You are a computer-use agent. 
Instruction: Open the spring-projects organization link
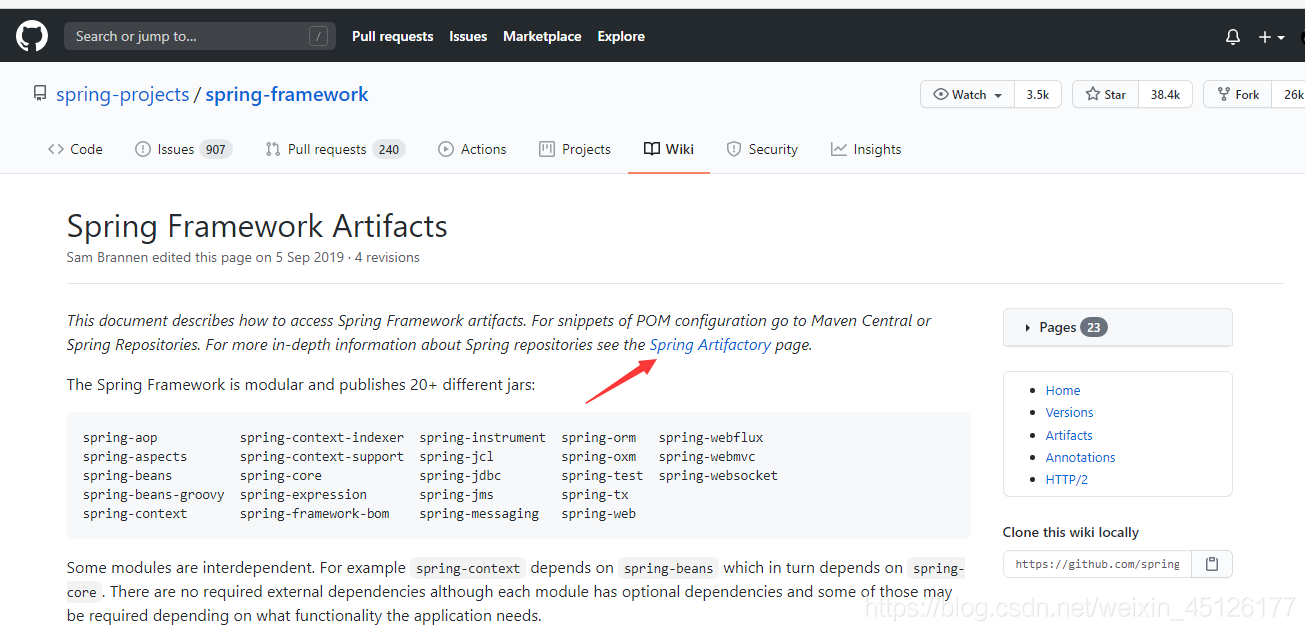tap(123, 94)
